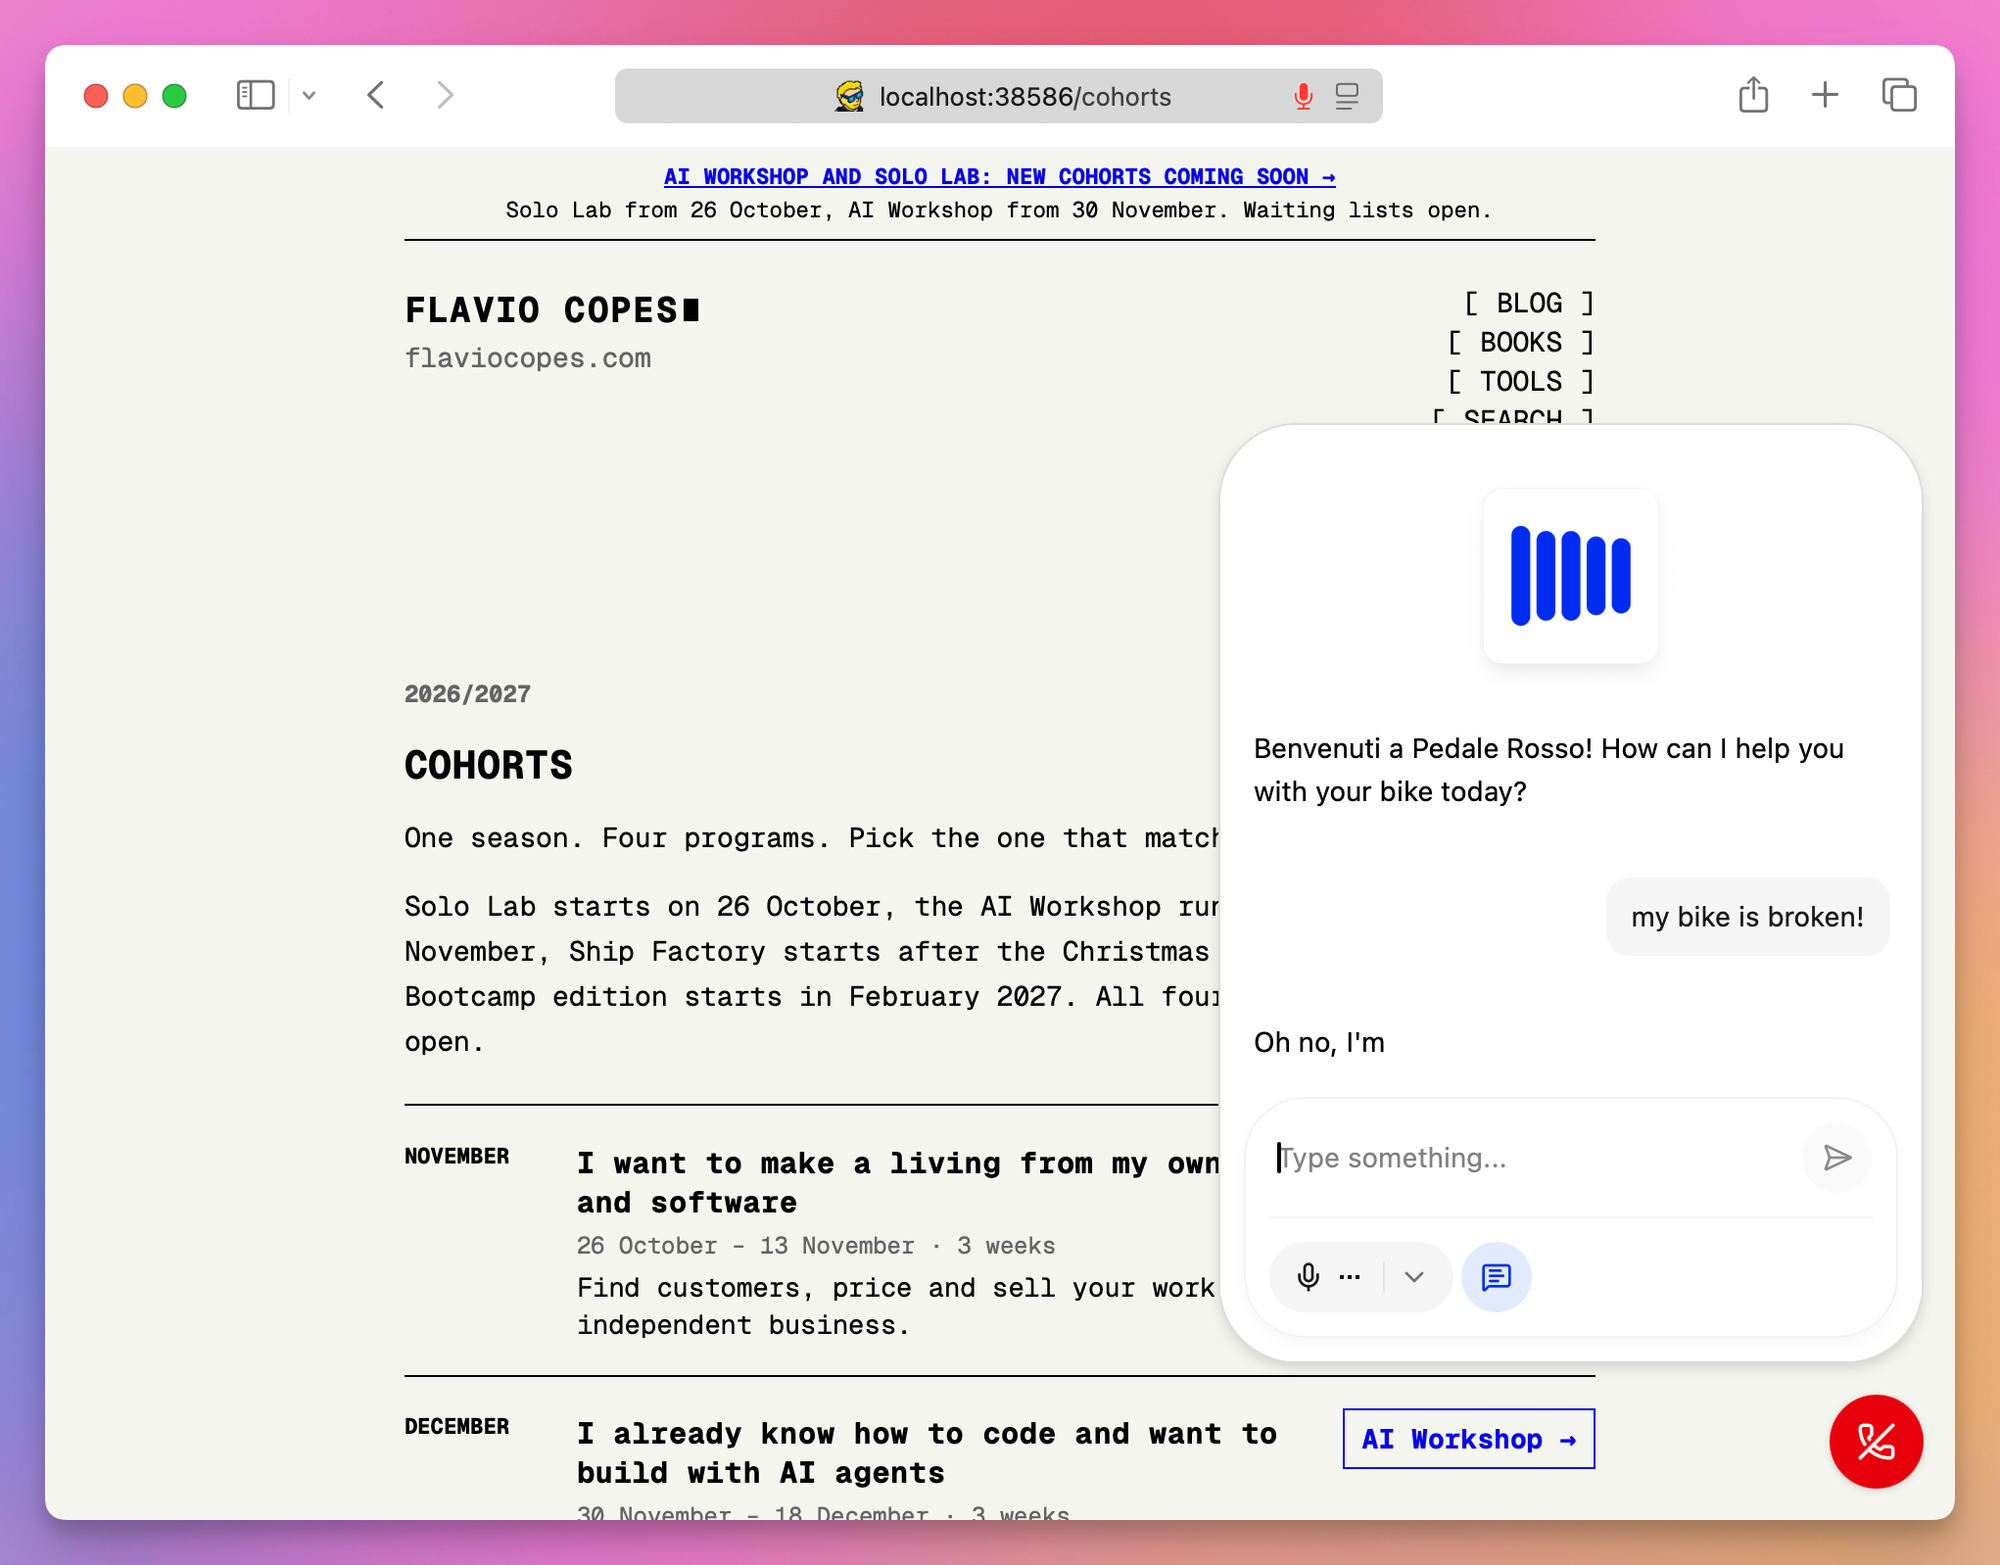Click the Benvenuti a Pedale Rosso greeting
Viewport: 2000px width, 1565px height.
pos(1549,770)
